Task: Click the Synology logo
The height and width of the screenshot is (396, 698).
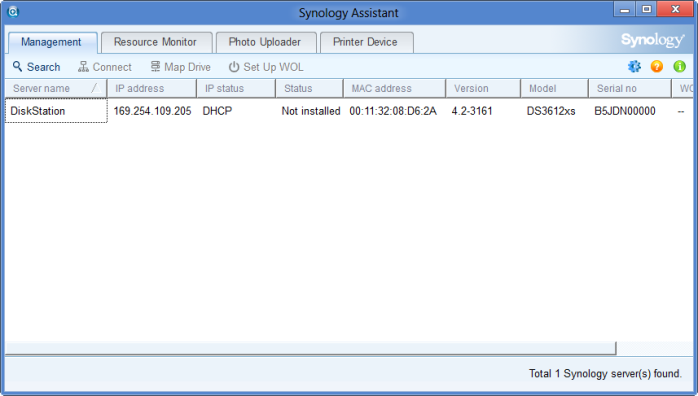Action: click(653, 40)
